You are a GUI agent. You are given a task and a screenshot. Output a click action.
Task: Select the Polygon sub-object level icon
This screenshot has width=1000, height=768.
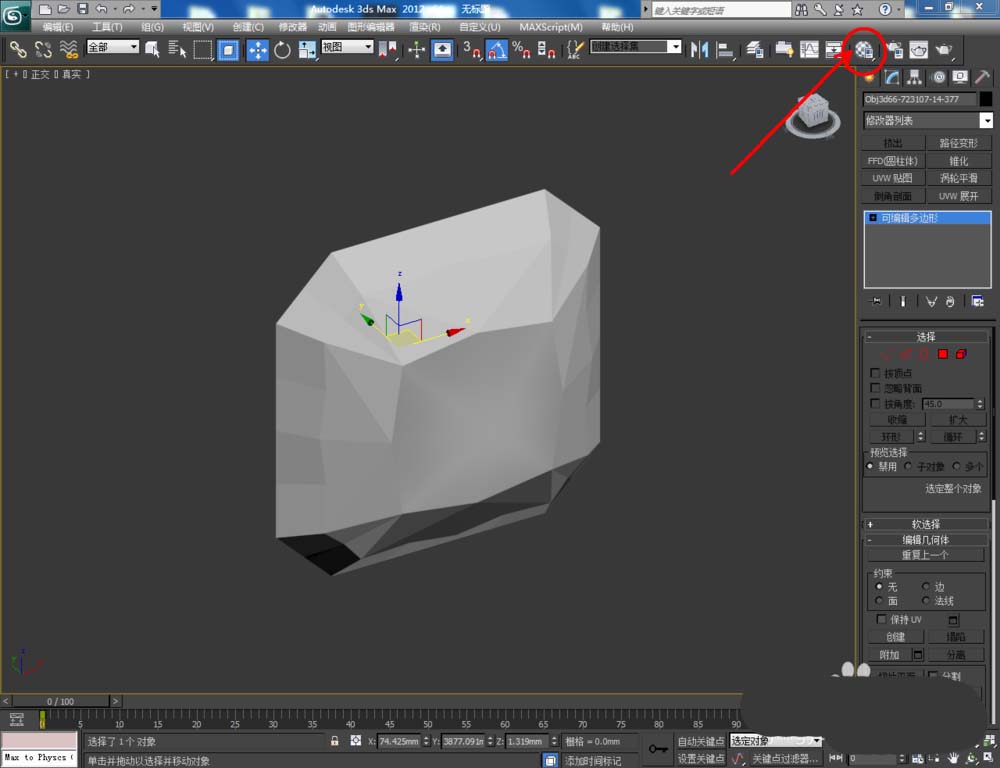[x=942, y=354]
